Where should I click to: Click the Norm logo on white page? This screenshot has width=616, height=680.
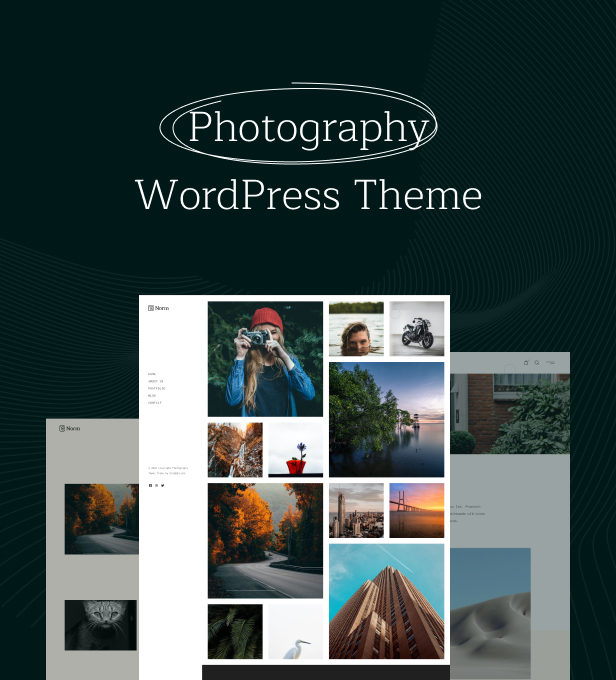click(158, 308)
